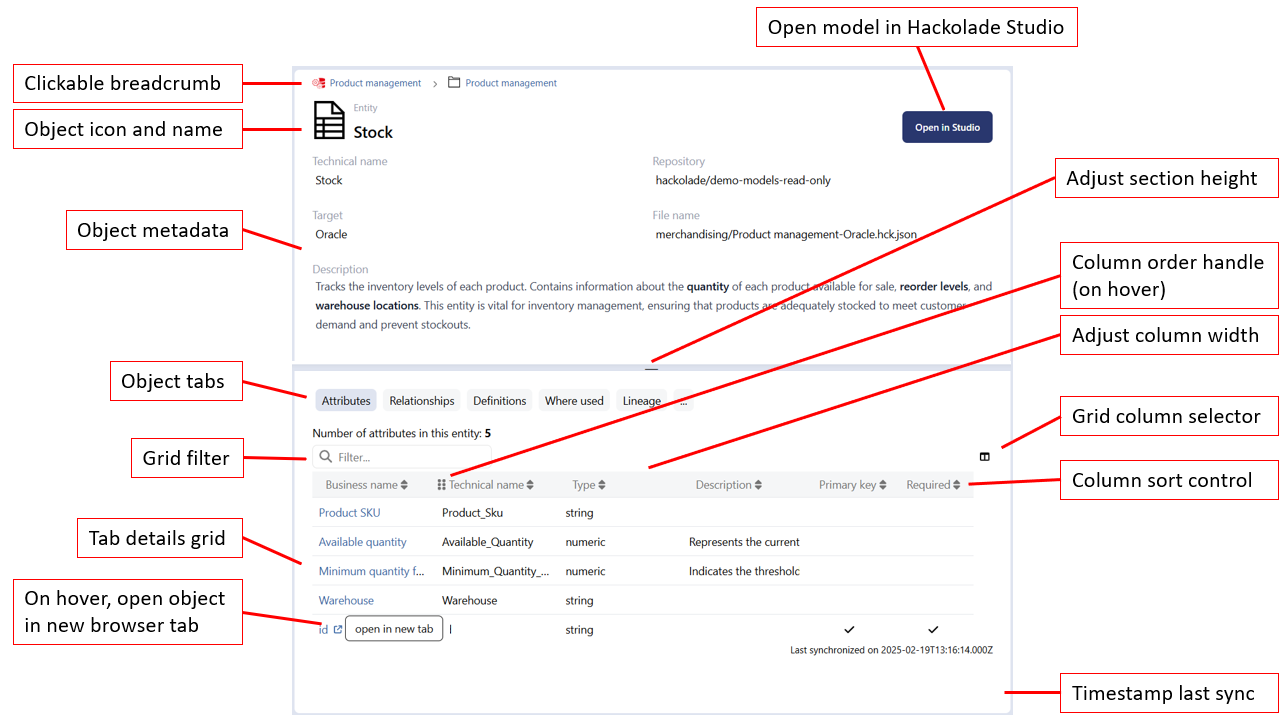
Task: Open the id attribute link
Action: [x=323, y=630]
